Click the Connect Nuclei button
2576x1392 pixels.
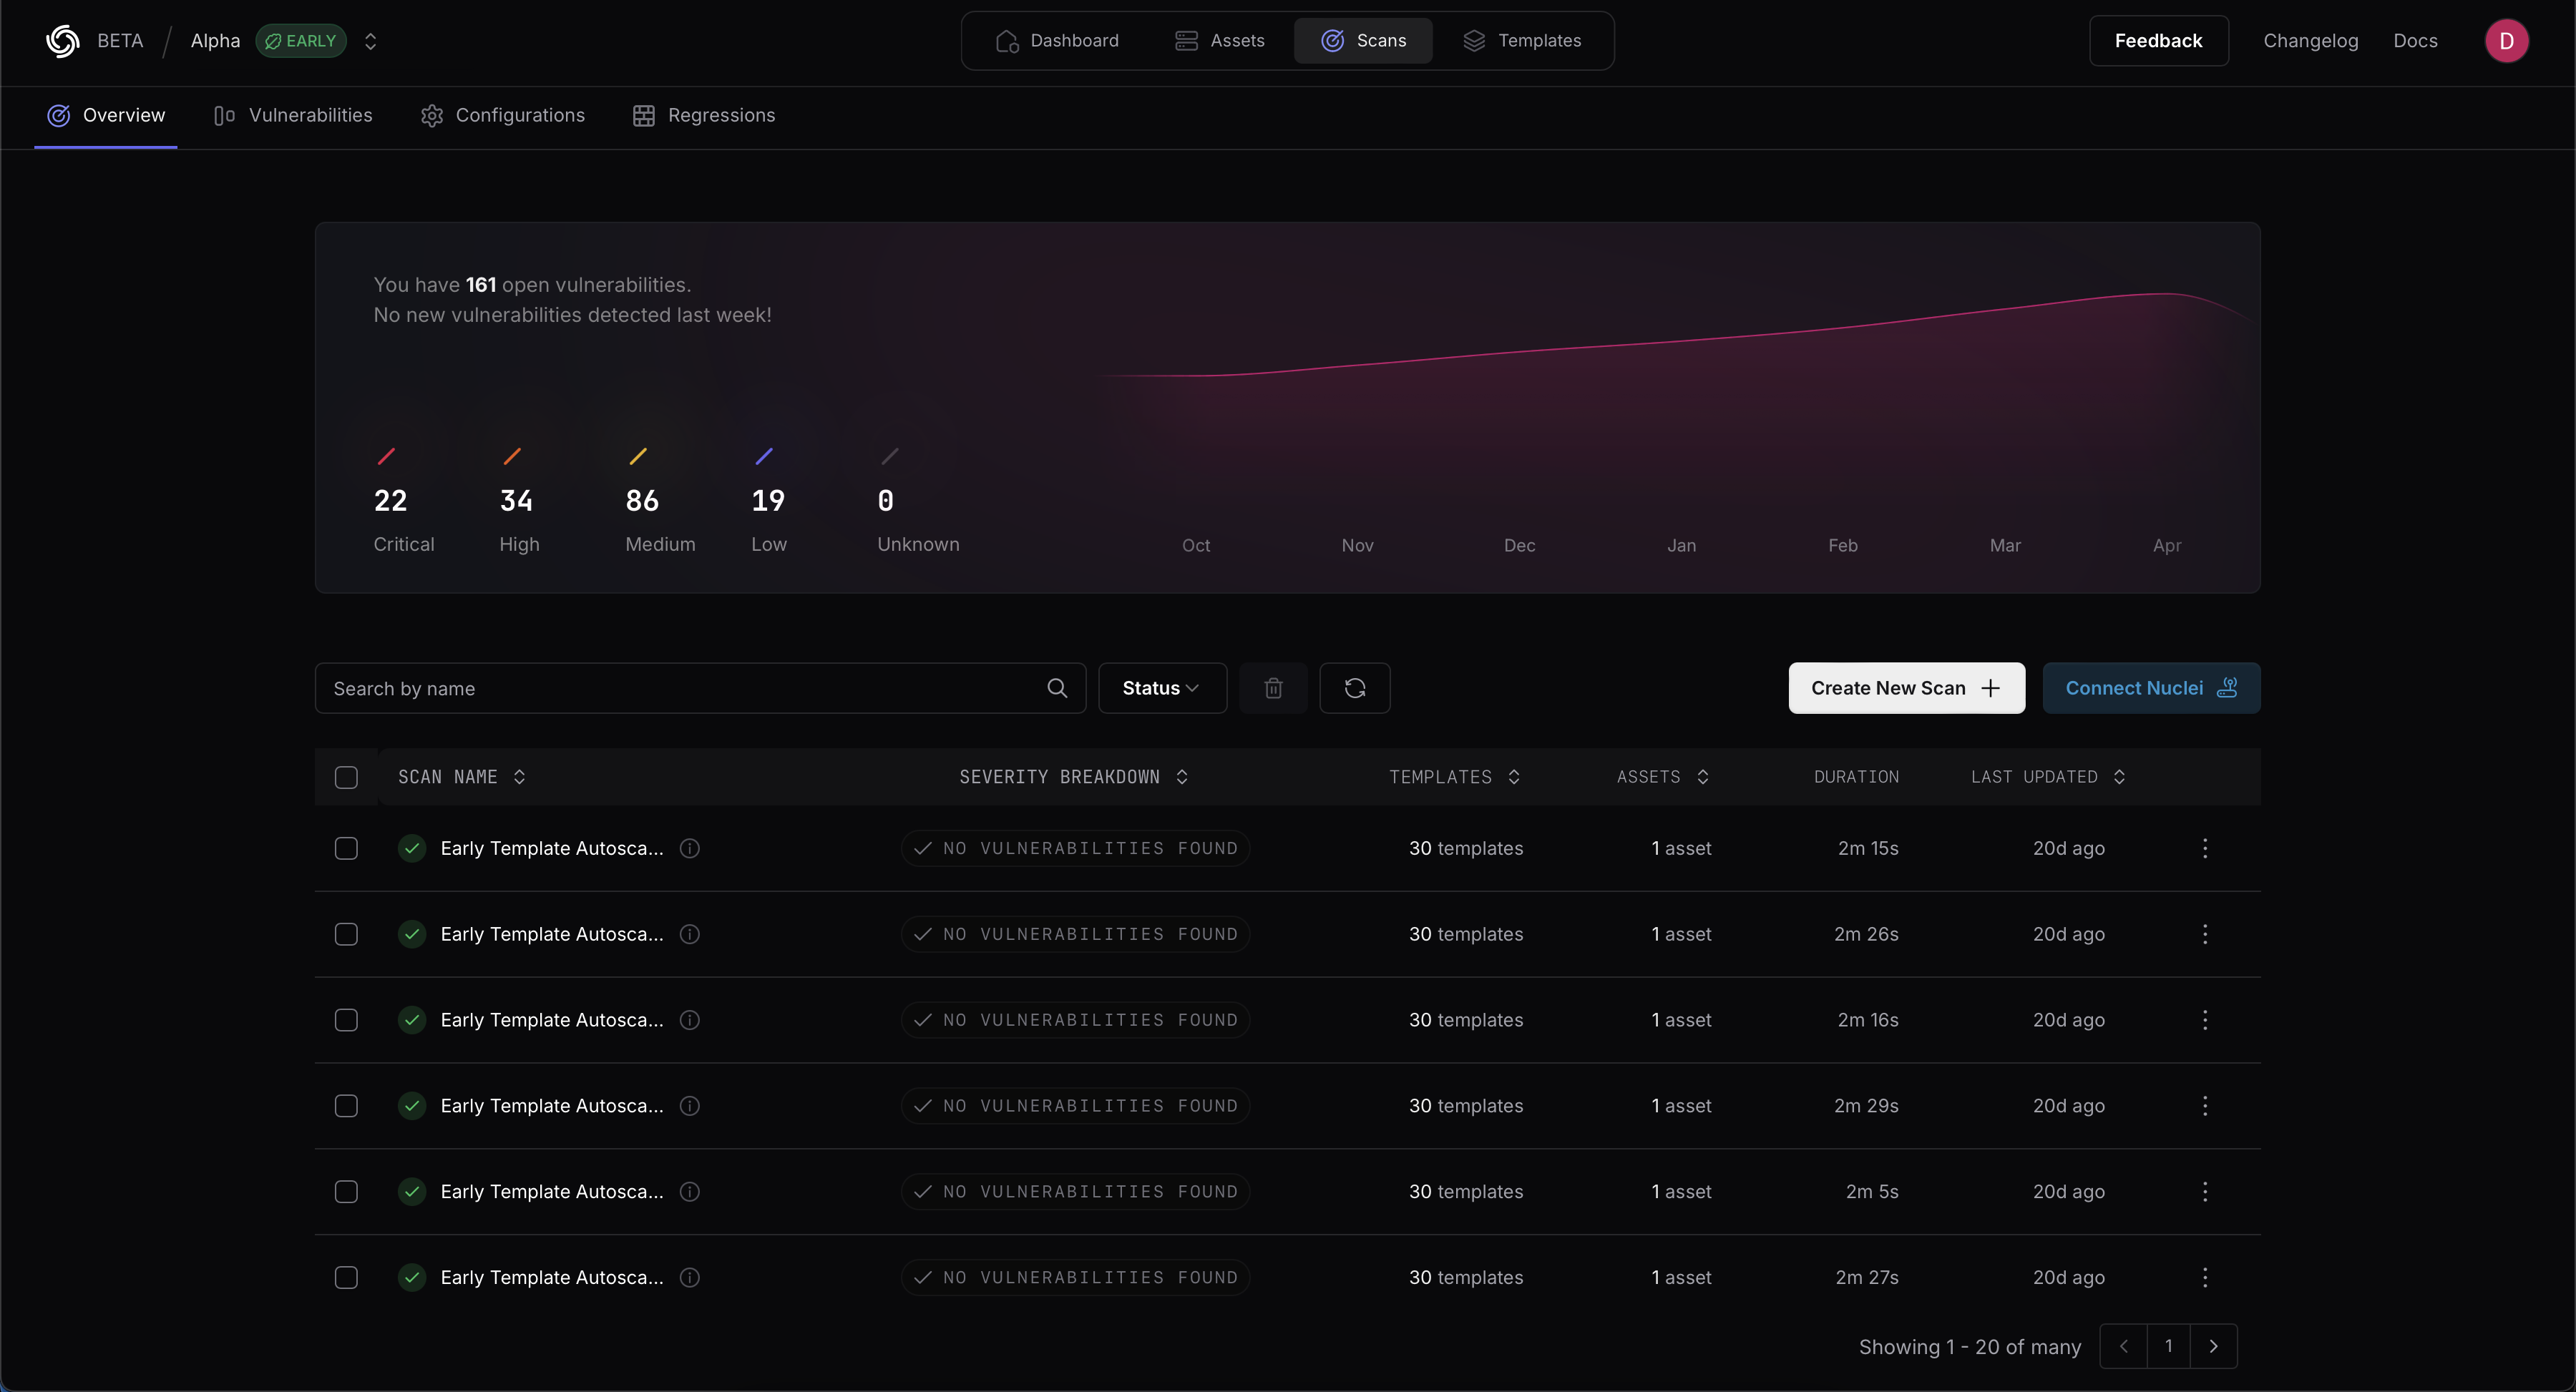point(2150,688)
